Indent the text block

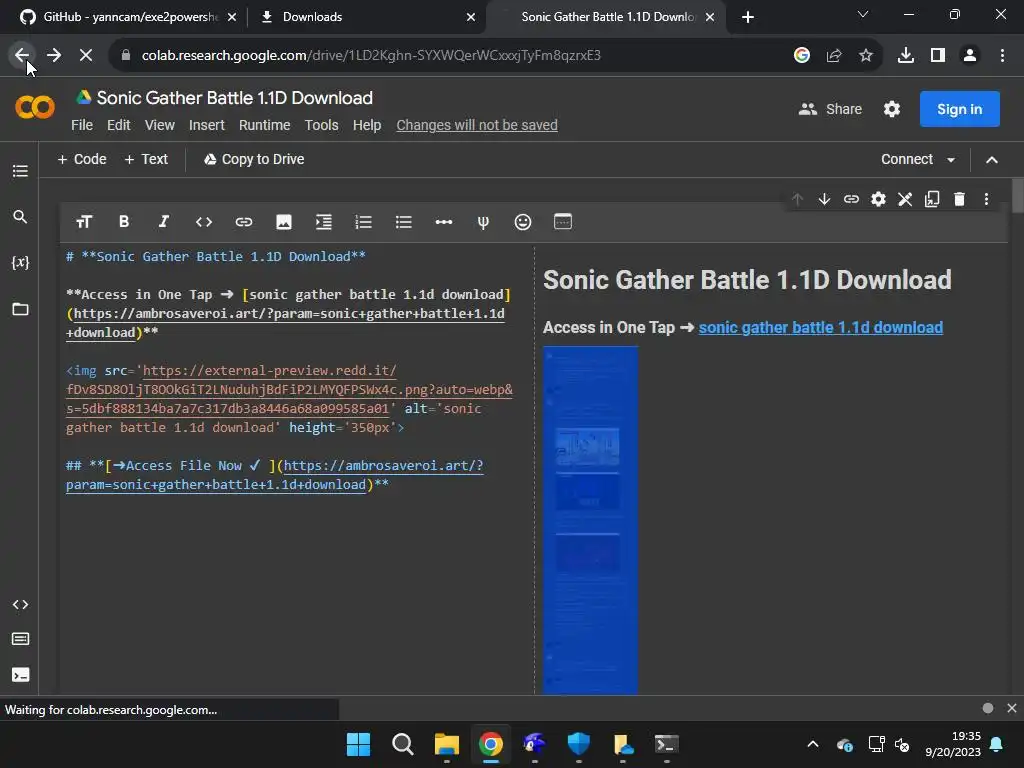pos(323,222)
